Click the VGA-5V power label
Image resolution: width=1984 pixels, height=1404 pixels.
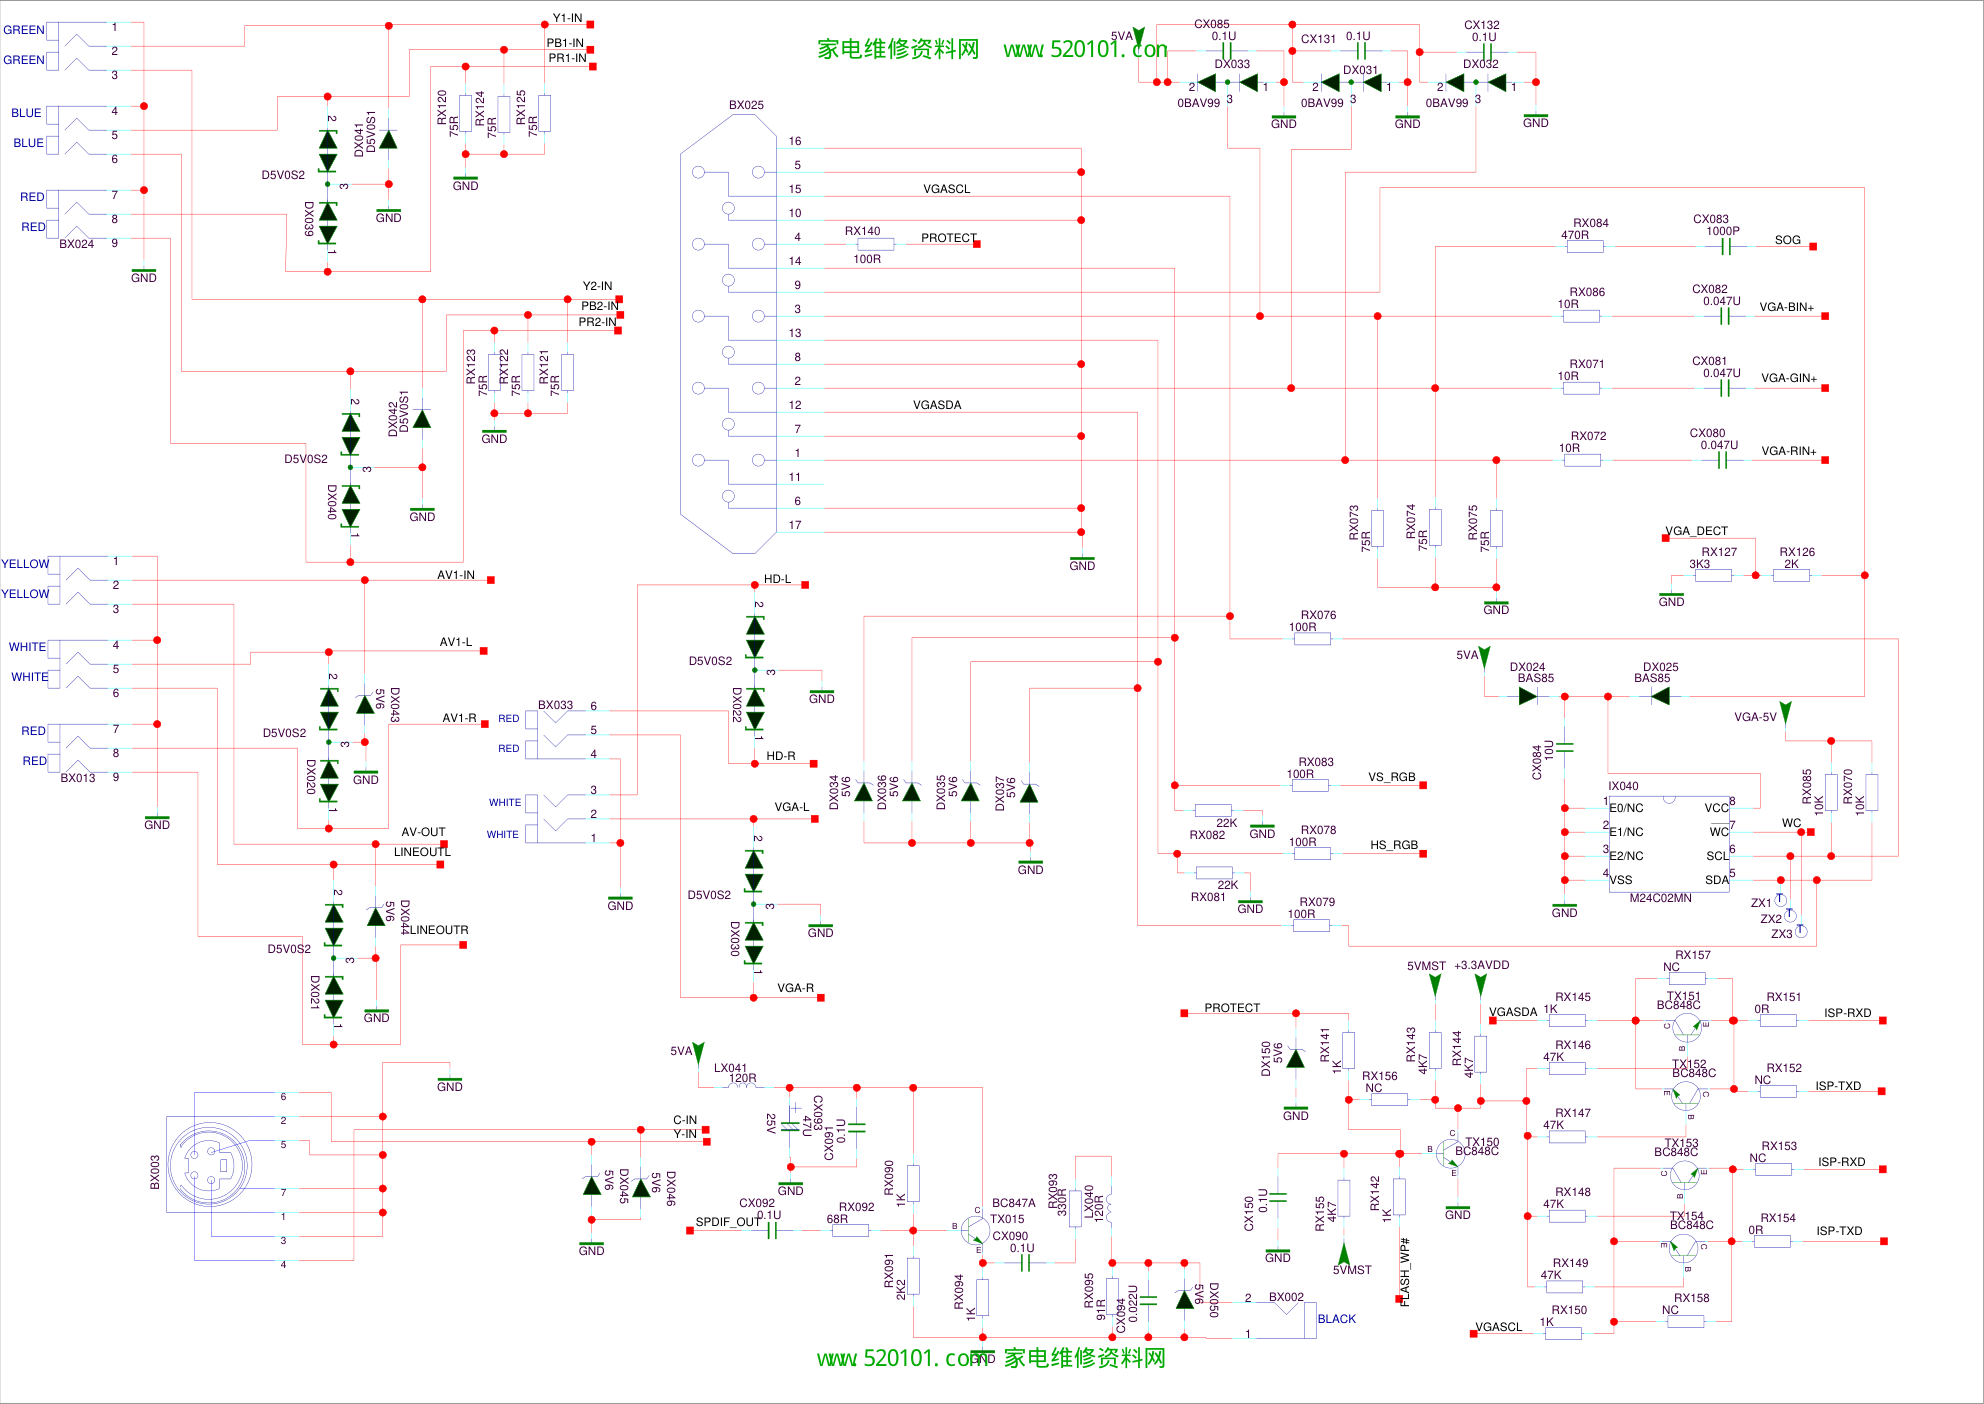tap(1755, 717)
